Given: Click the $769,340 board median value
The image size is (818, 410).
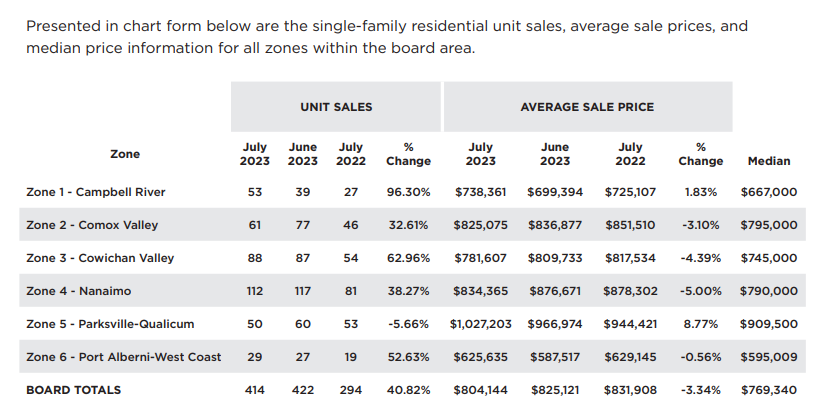Looking at the screenshot, I should (x=769, y=390).
